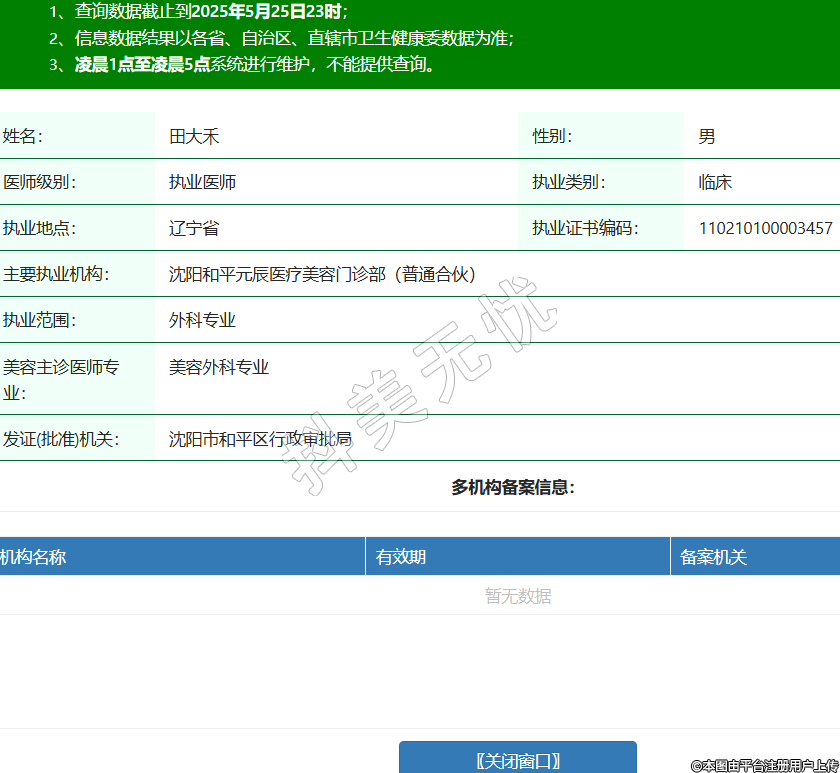Click the certificate number 110210100003457
The height and width of the screenshot is (773, 840).
[765, 228]
